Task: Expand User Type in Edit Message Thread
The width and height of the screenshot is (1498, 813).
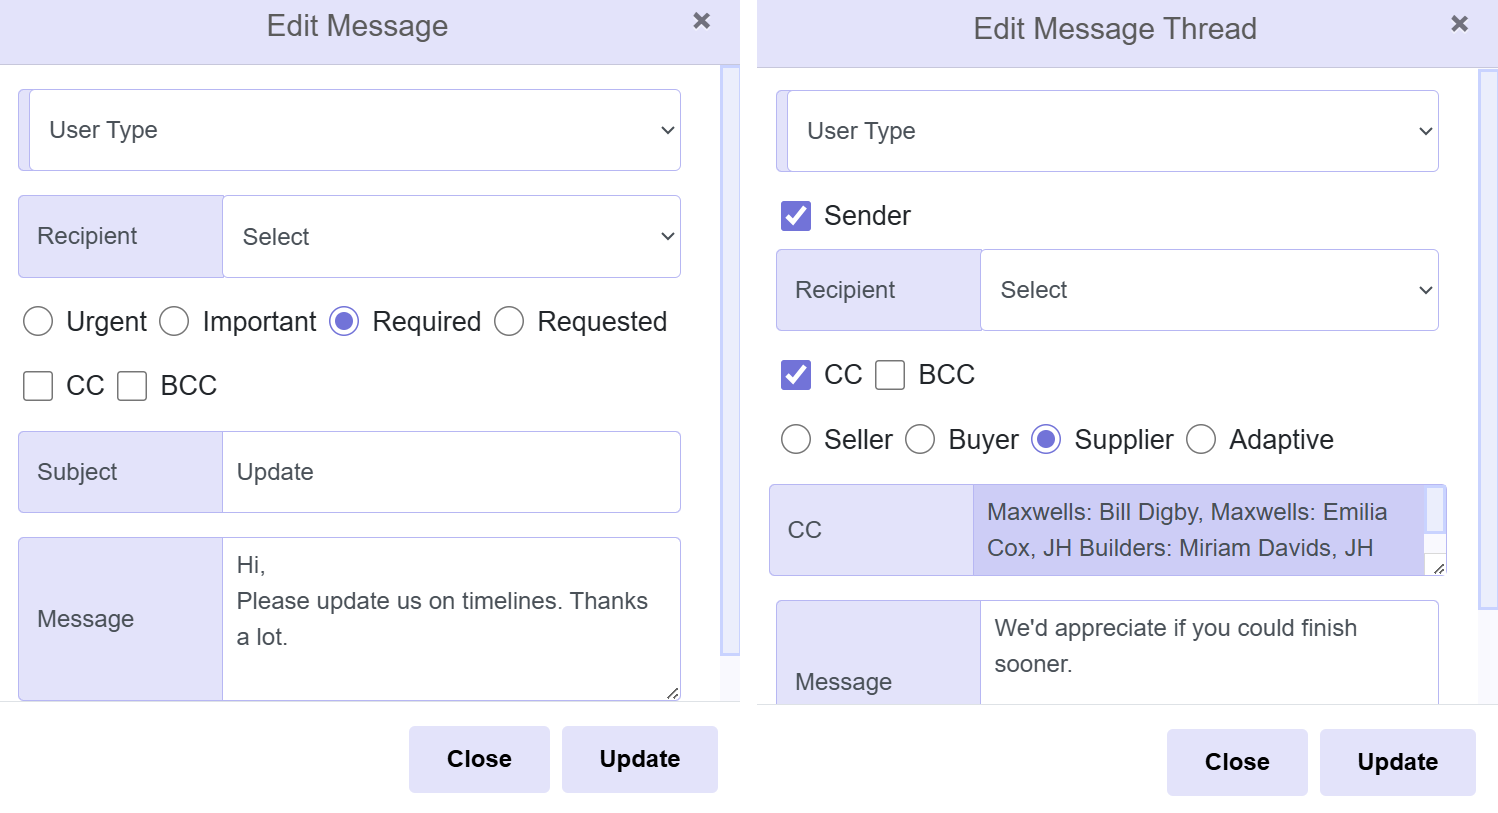Action: [x=1107, y=131]
